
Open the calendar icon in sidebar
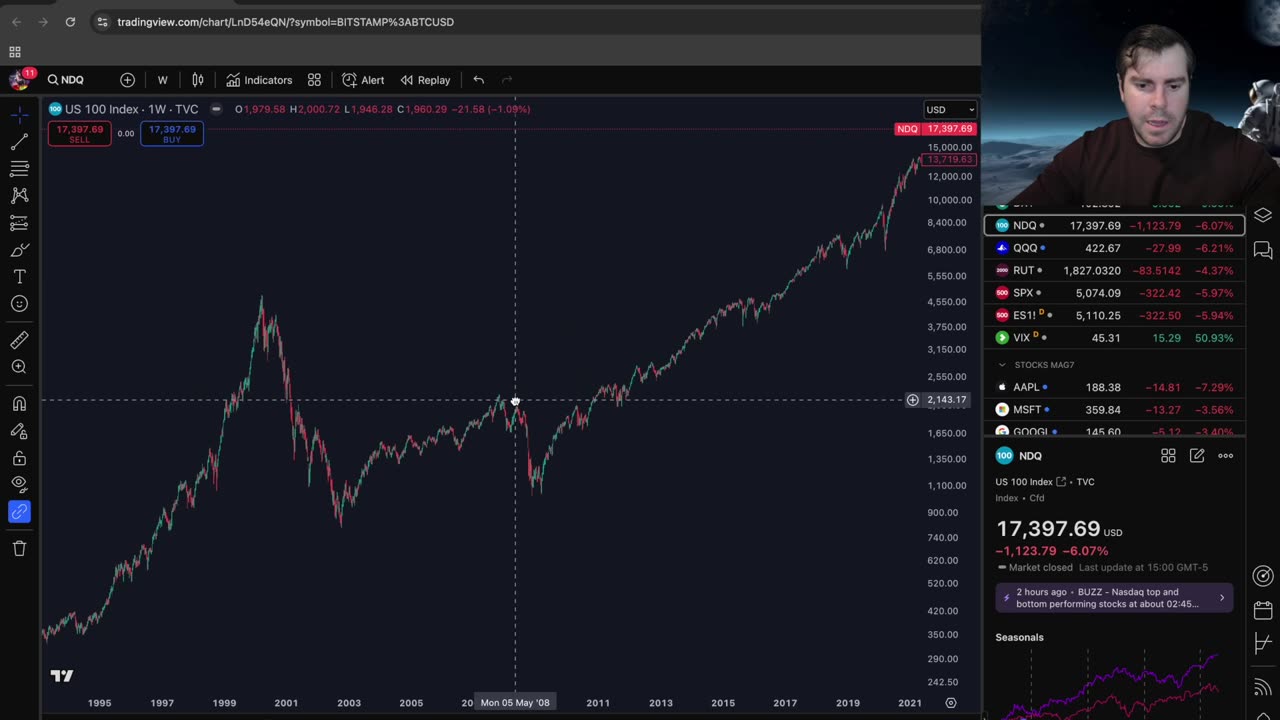(1263, 610)
